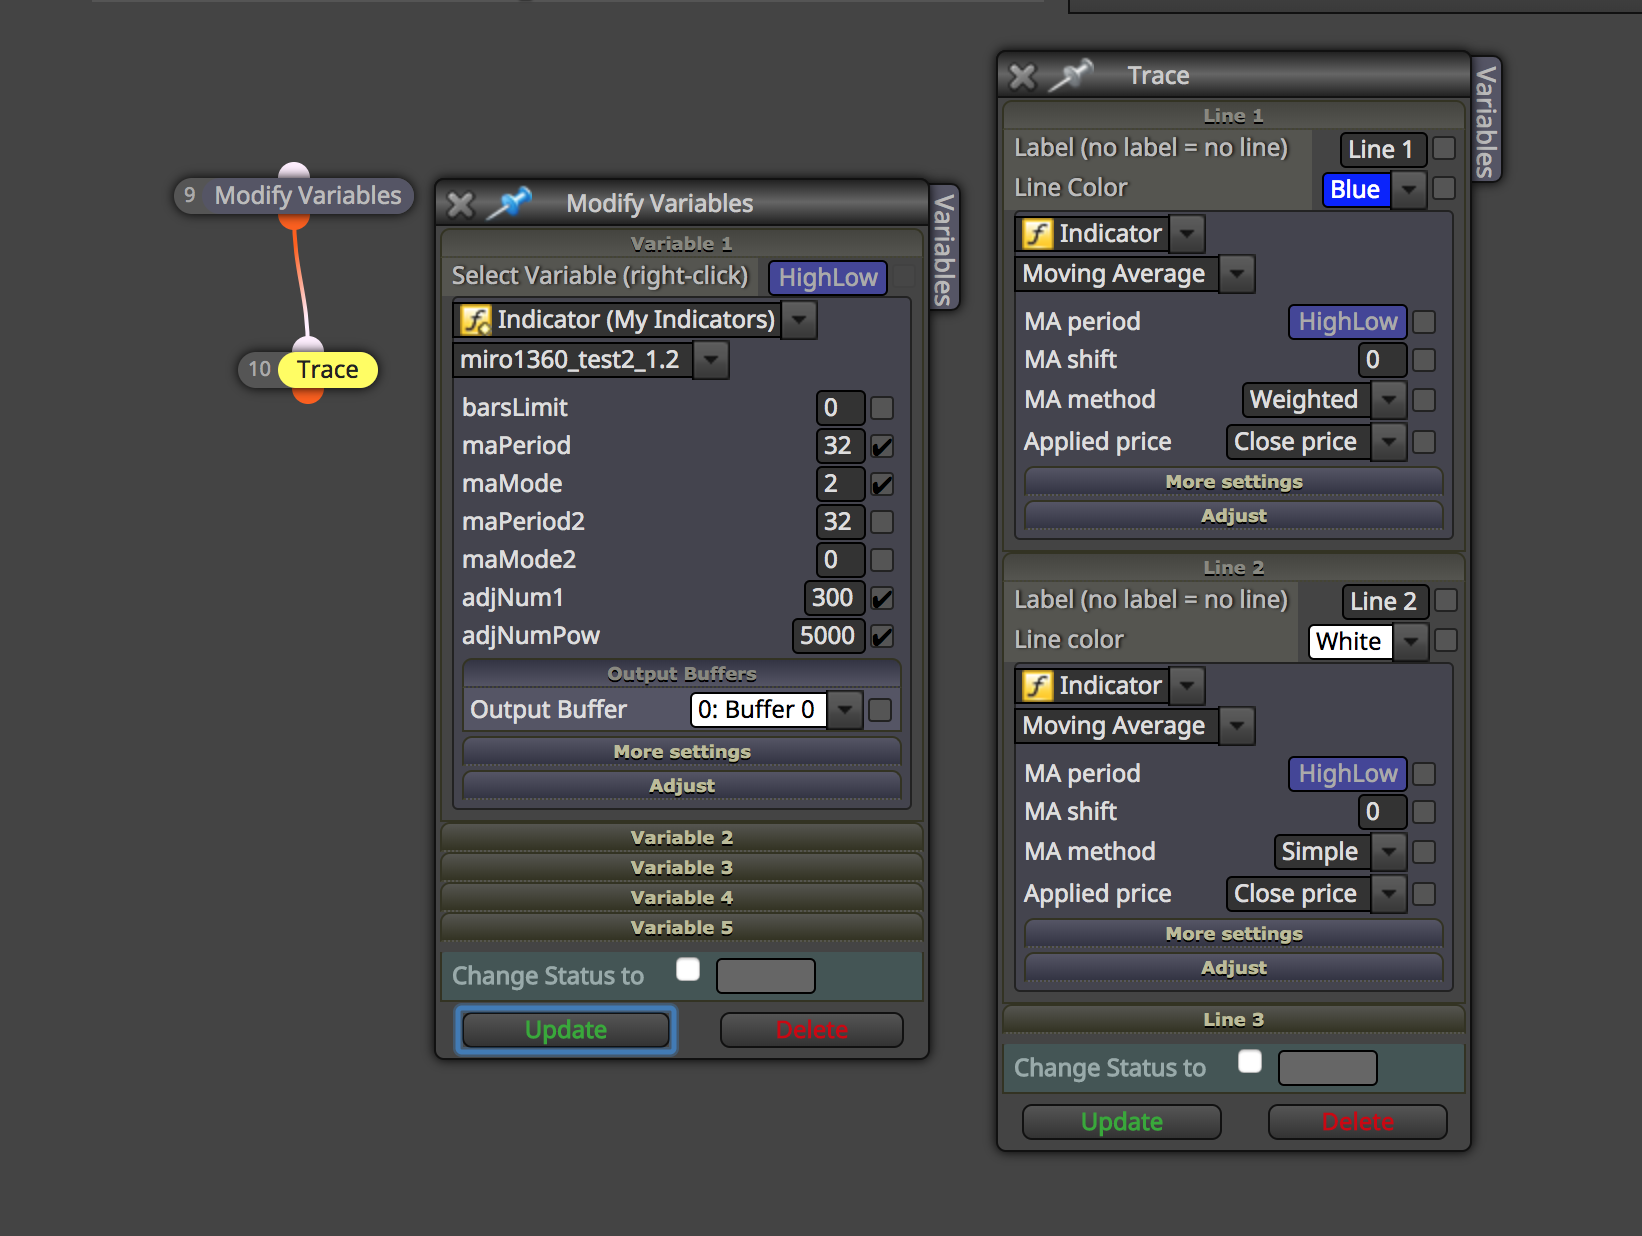
Task: Click the orange output connector under Trace node
Action: coord(308,395)
